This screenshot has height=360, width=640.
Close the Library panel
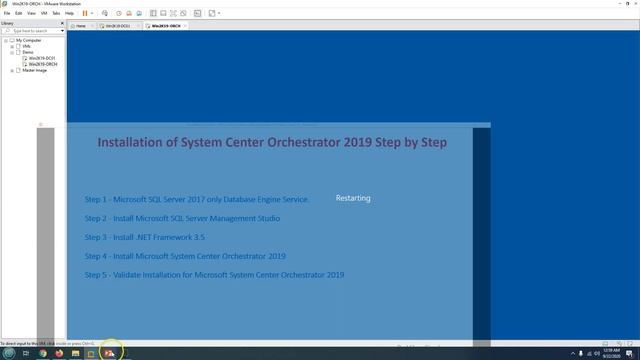coord(62,23)
